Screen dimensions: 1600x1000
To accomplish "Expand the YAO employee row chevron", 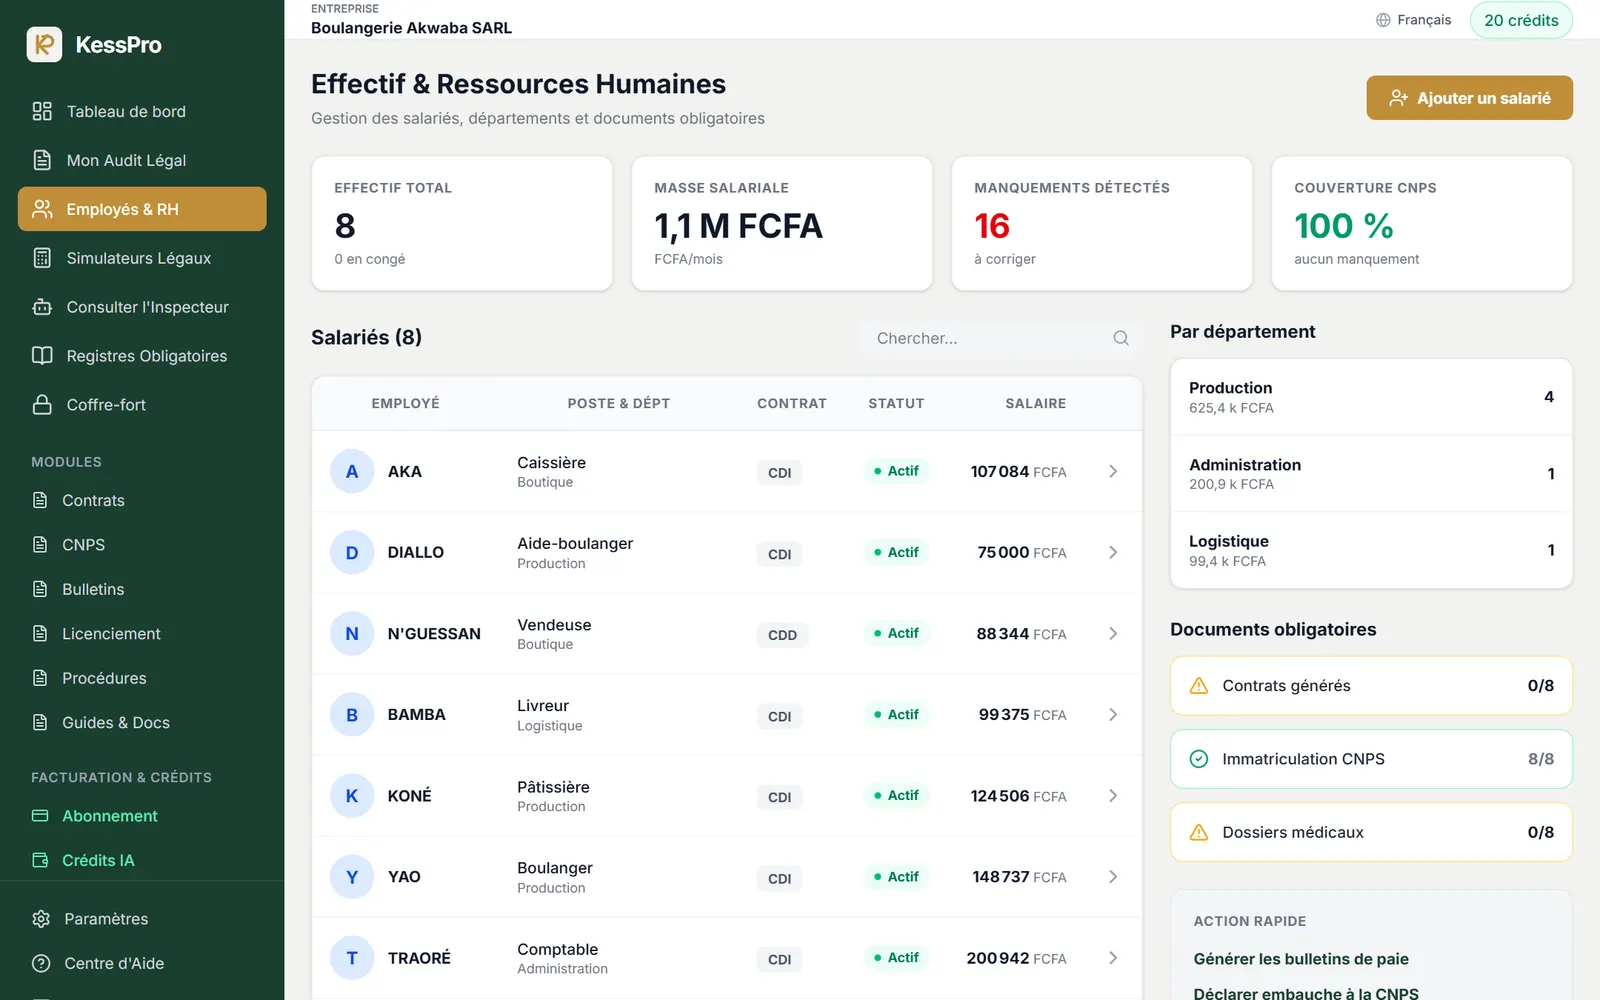I will click(1113, 876).
